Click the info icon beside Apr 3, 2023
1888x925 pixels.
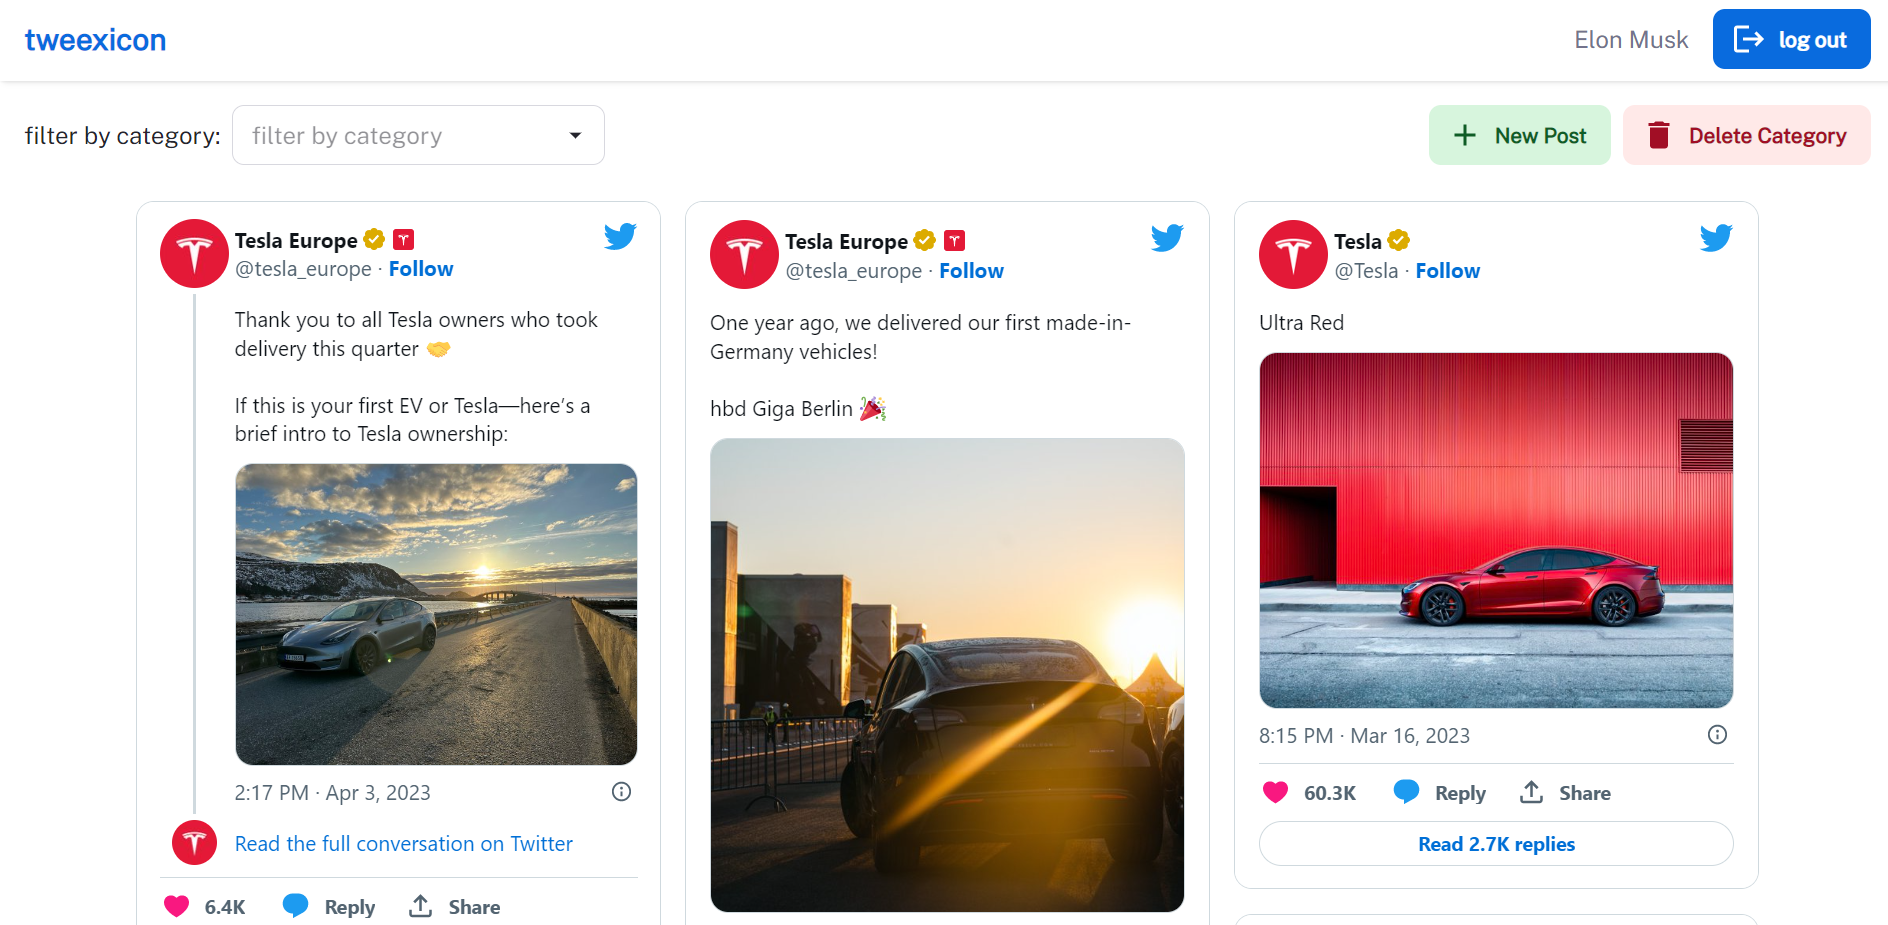tap(621, 792)
